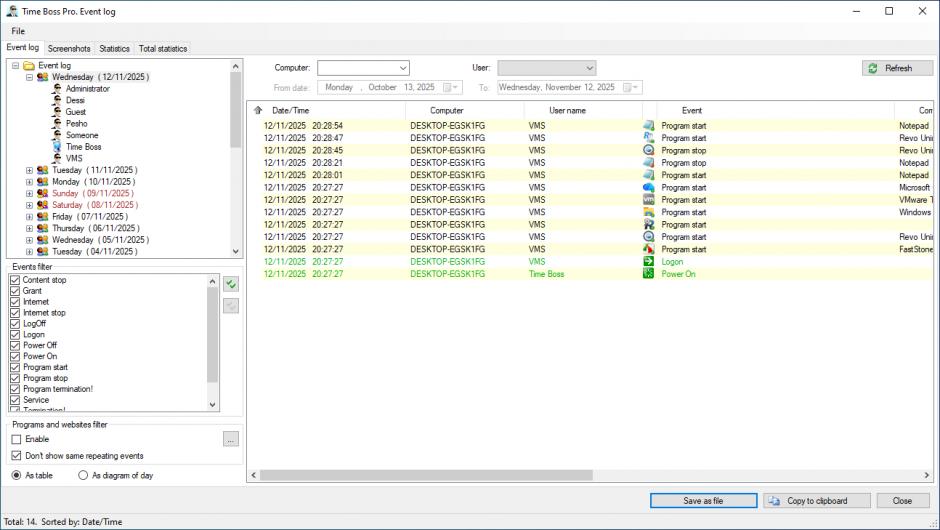This screenshot has width=940, height=530.
Task: Click the Time Boss icon in the tree
Action: pyautogui.click(x=56, y=147)
